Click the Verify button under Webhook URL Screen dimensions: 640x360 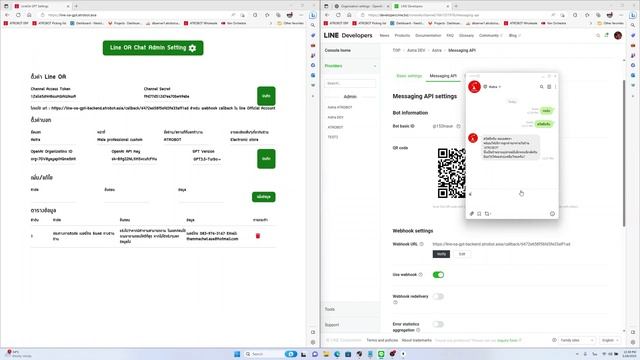coord(441,254)
